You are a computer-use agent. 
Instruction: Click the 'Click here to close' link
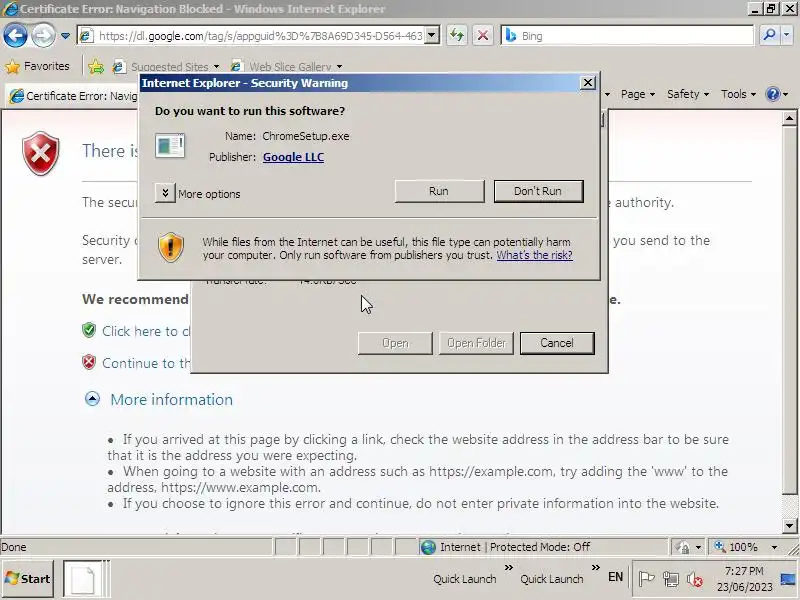click(x=146, y=331)
